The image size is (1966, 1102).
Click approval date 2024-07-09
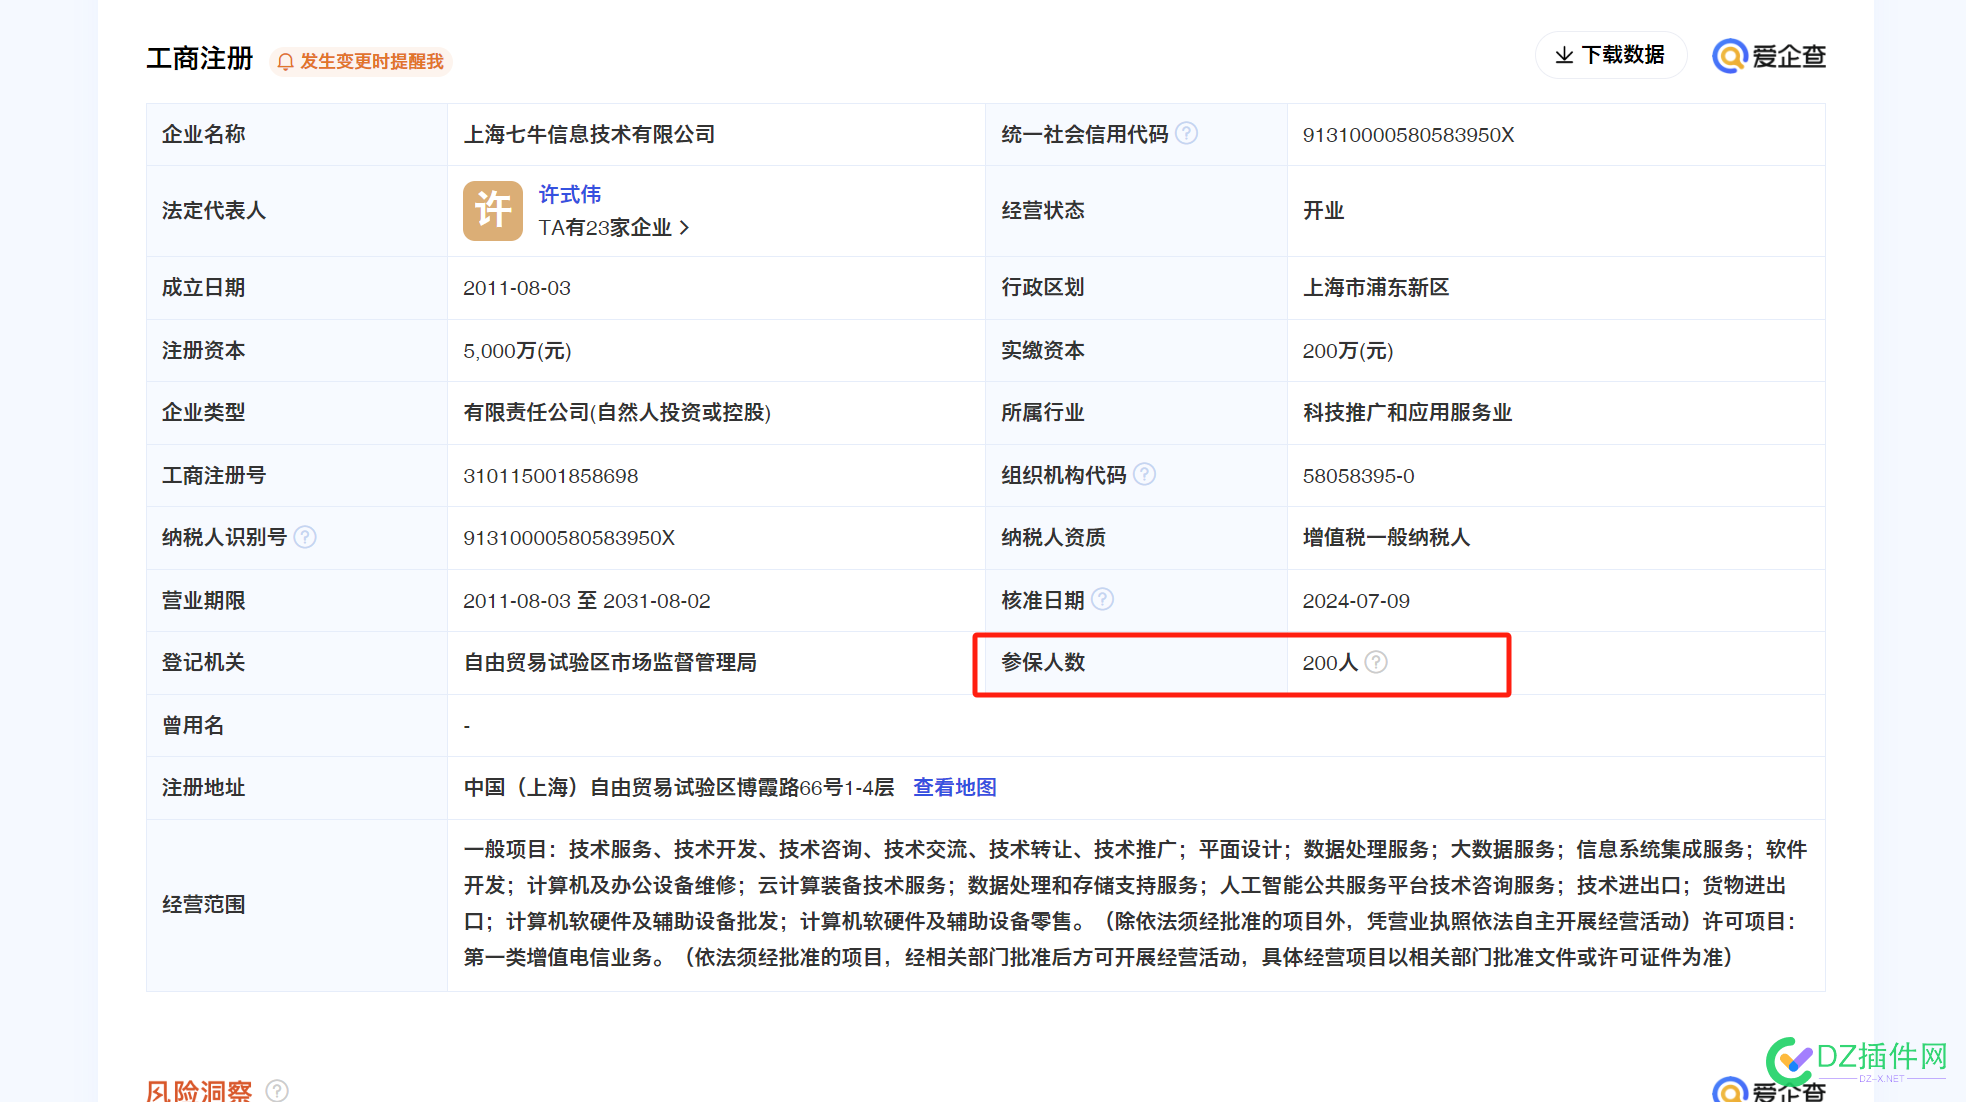coord(1356,601)
